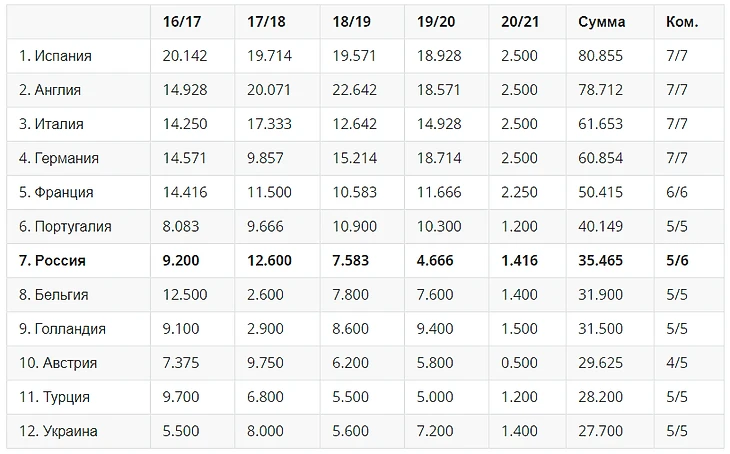This screenshot has width=730, height=454.
Task: Click the Сумма column header
Action: (602, 21)
